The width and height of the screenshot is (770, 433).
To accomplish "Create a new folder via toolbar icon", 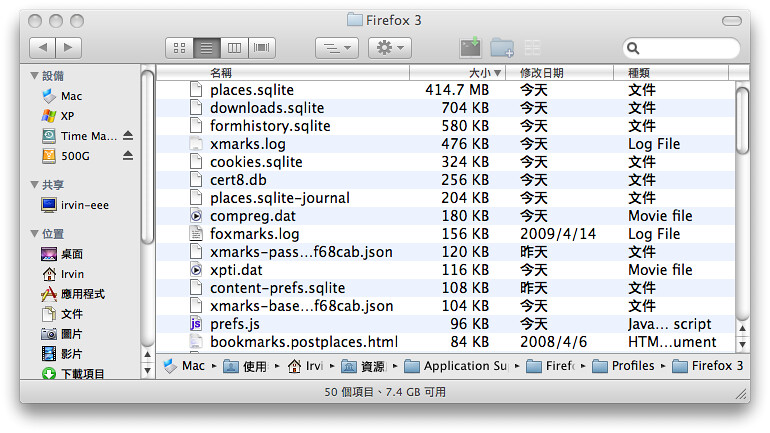I will (x=502, y=48).
